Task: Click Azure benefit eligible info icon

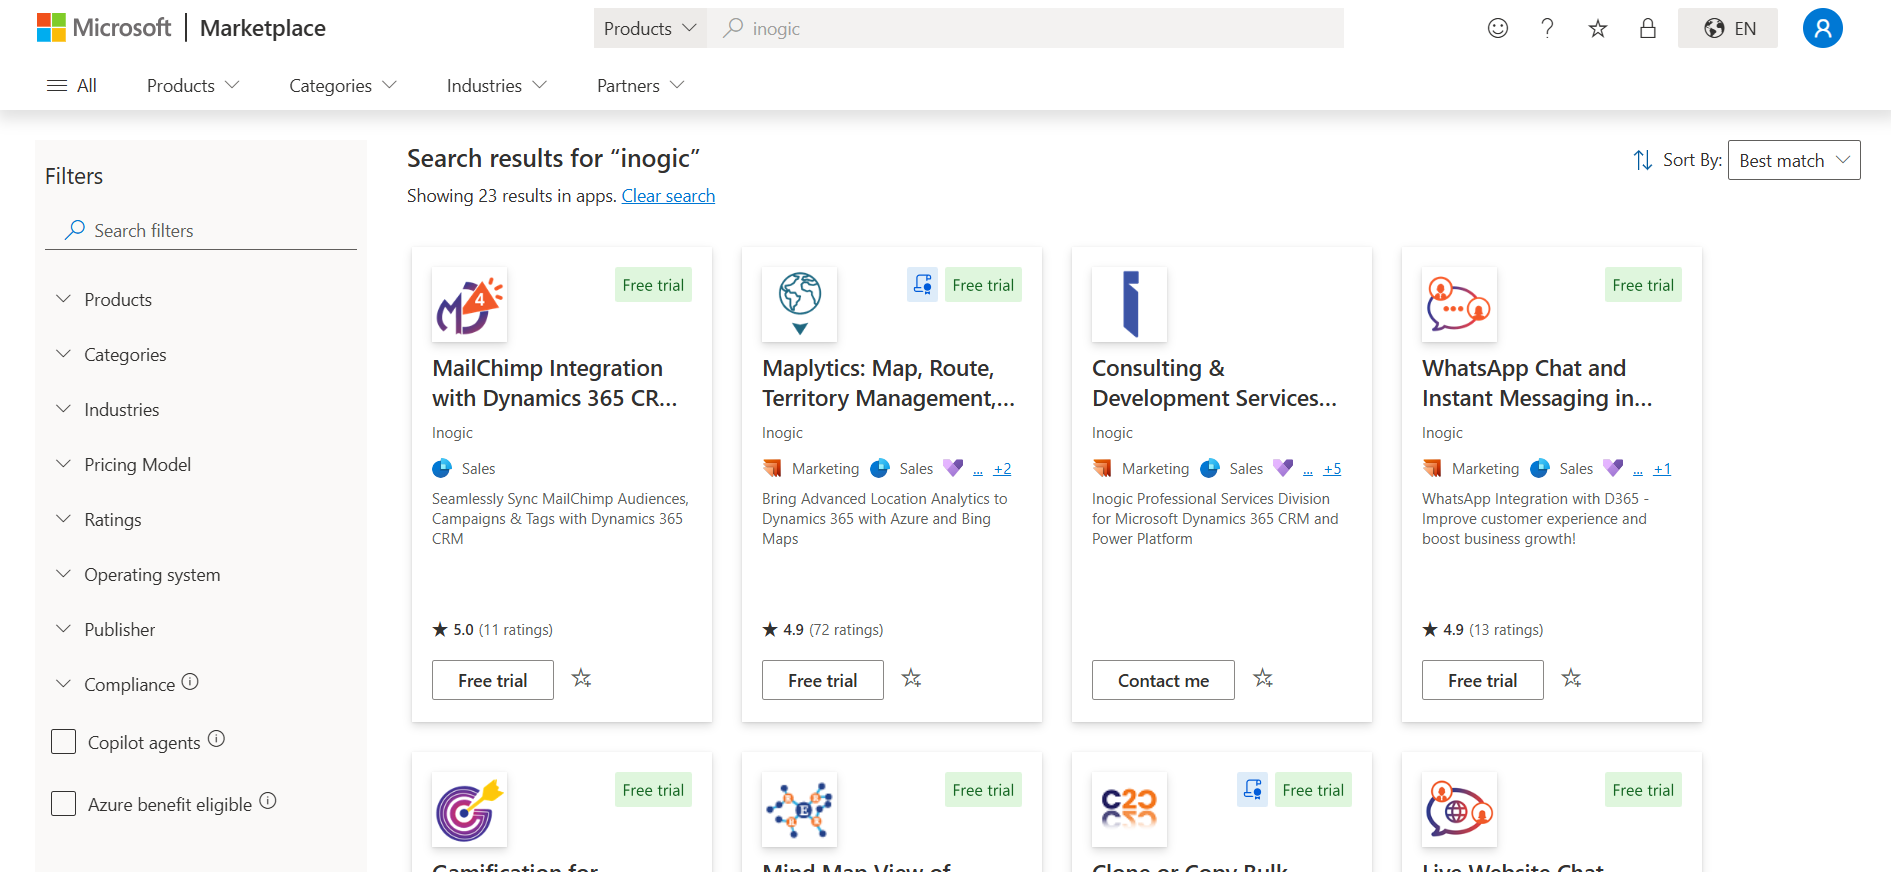Action: [x=268, y=801]
